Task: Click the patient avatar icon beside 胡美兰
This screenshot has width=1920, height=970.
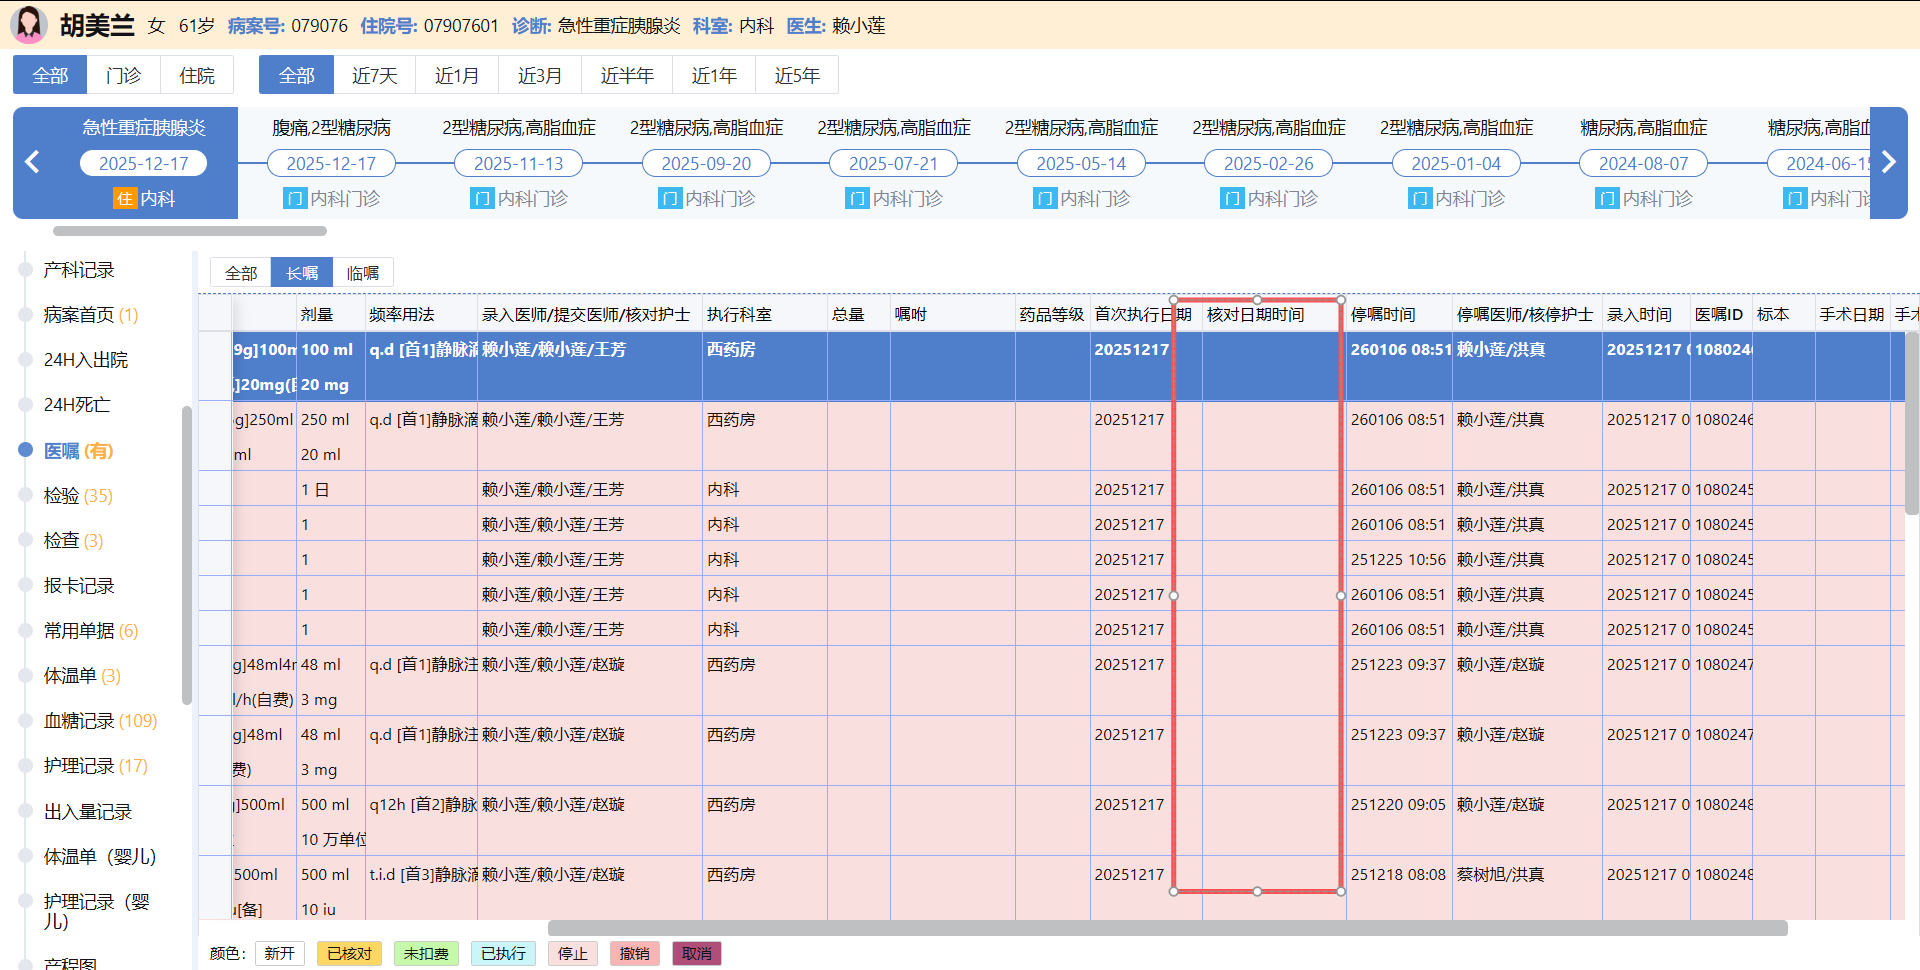Action: coord(29,24)
